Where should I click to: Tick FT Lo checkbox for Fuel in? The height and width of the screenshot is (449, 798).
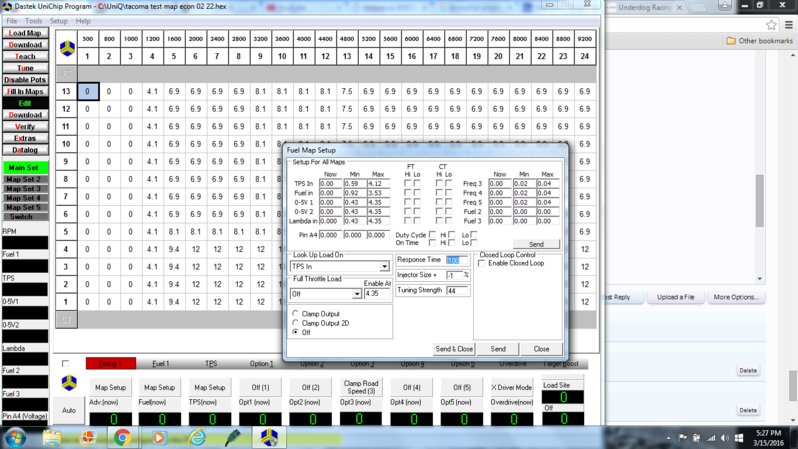point(417,193)
